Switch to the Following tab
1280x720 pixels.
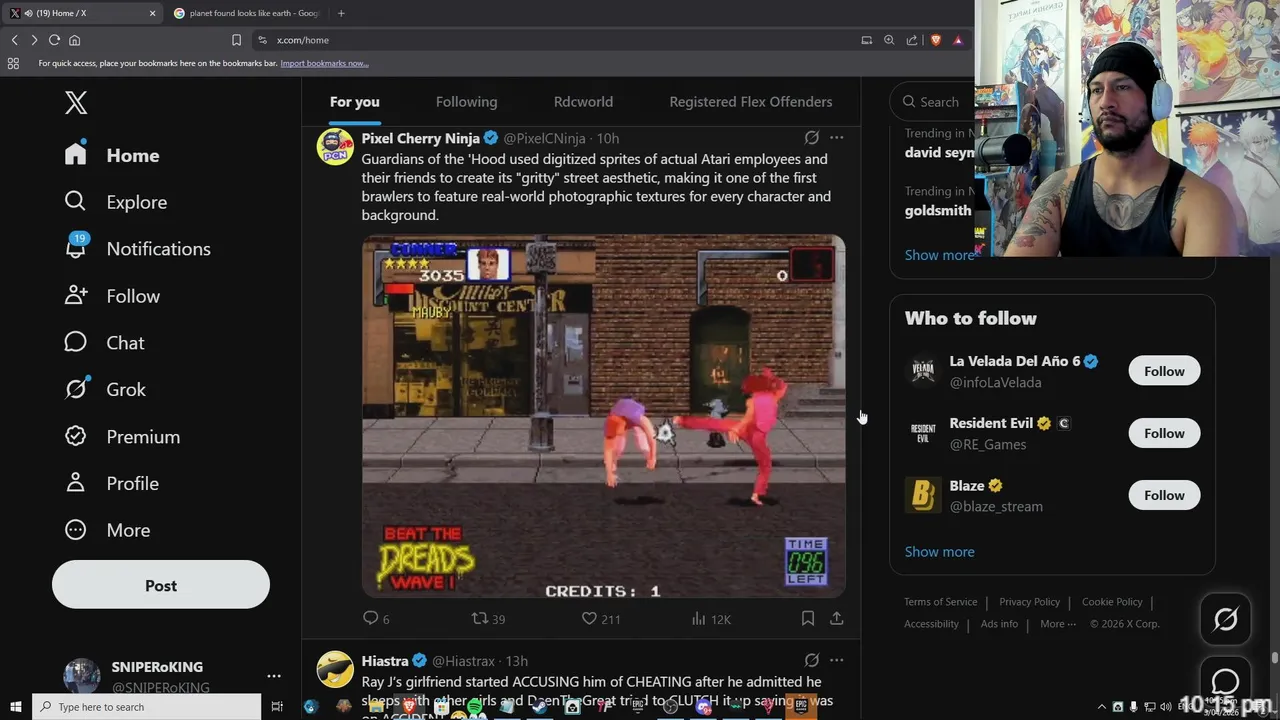[466, 102]
